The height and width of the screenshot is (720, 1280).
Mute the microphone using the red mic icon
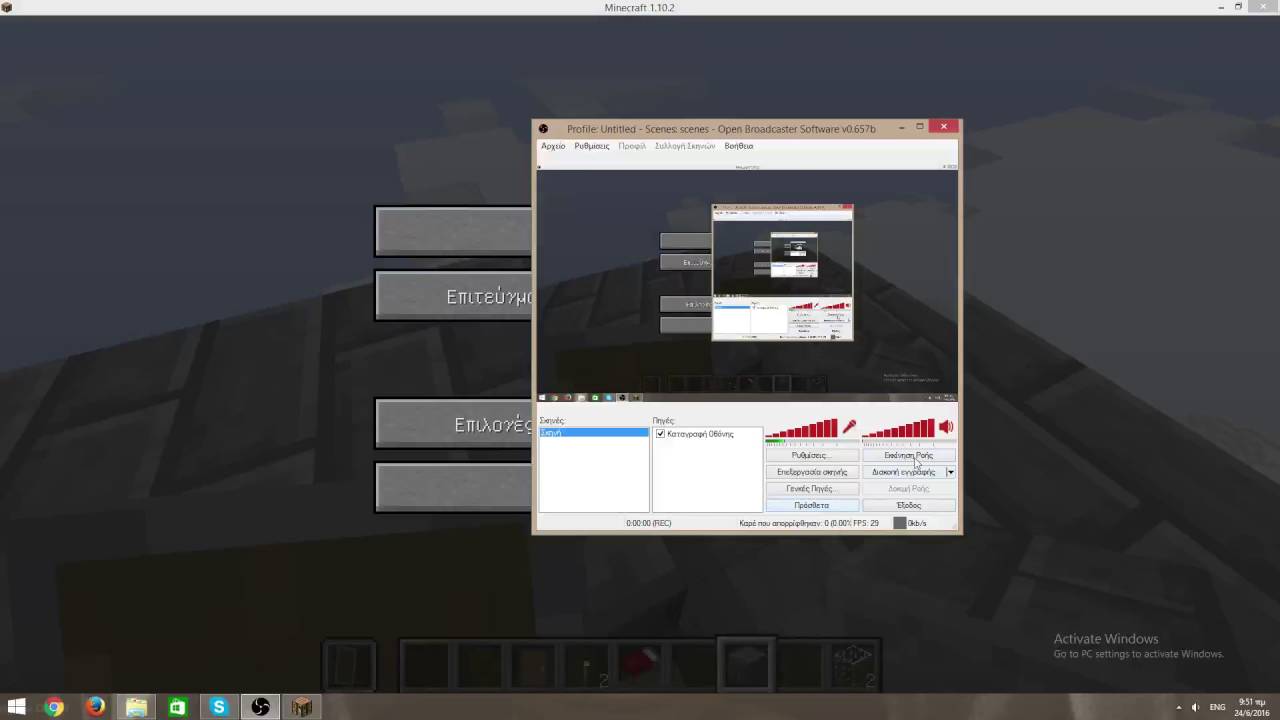pos(849,428)
